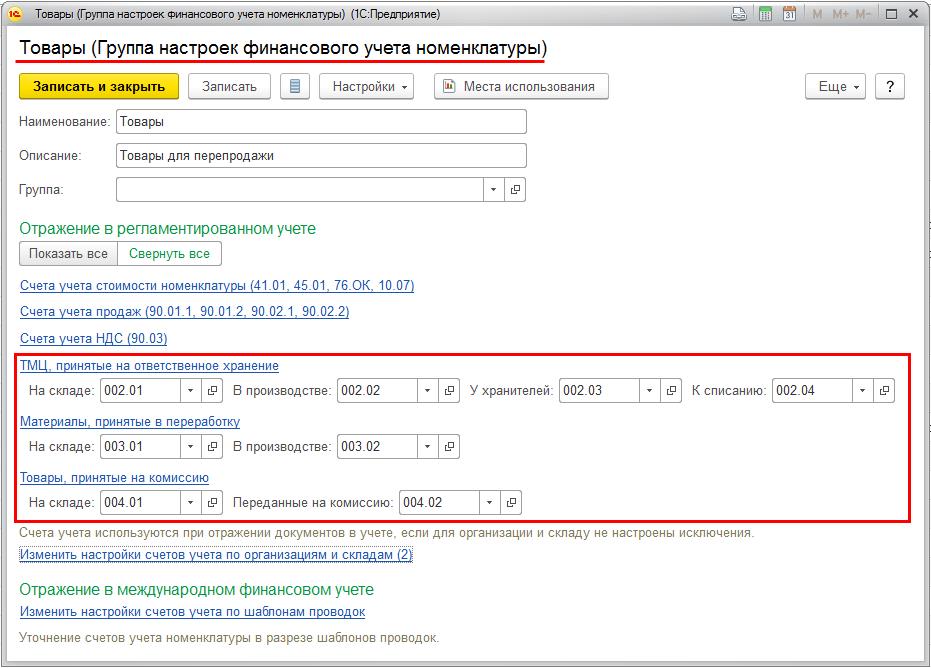931x668 pixels.
Task: Click the 004.02 Переданные на комиссию field
Action: [x=439, y=502]
